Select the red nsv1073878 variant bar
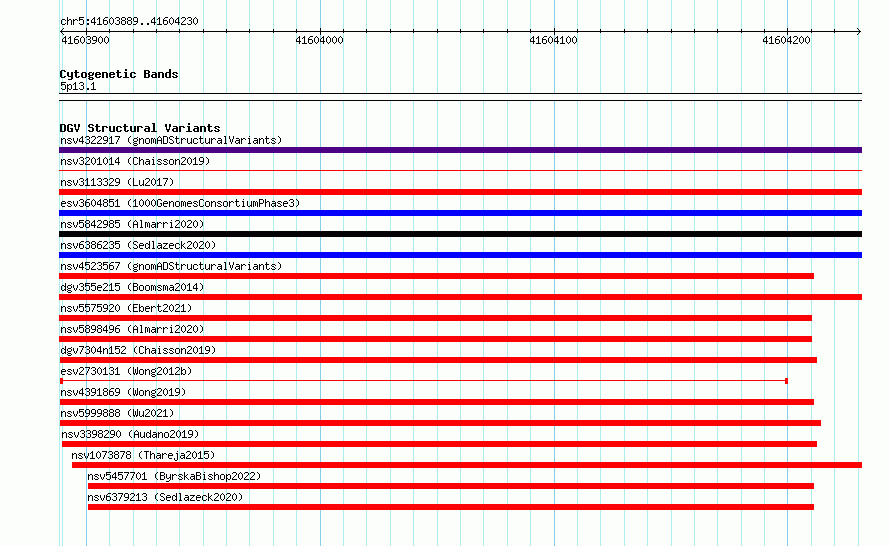Image resolution: width=890 pixels, height=546 pixels. (467, 465)
